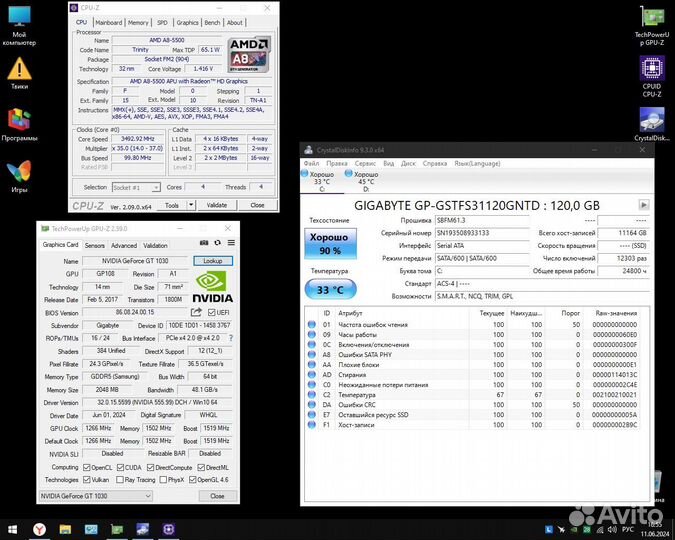Click the BIOS version share/export icon
The width and height of the screenshot is (675, 540).
click(x=196, y=312)
